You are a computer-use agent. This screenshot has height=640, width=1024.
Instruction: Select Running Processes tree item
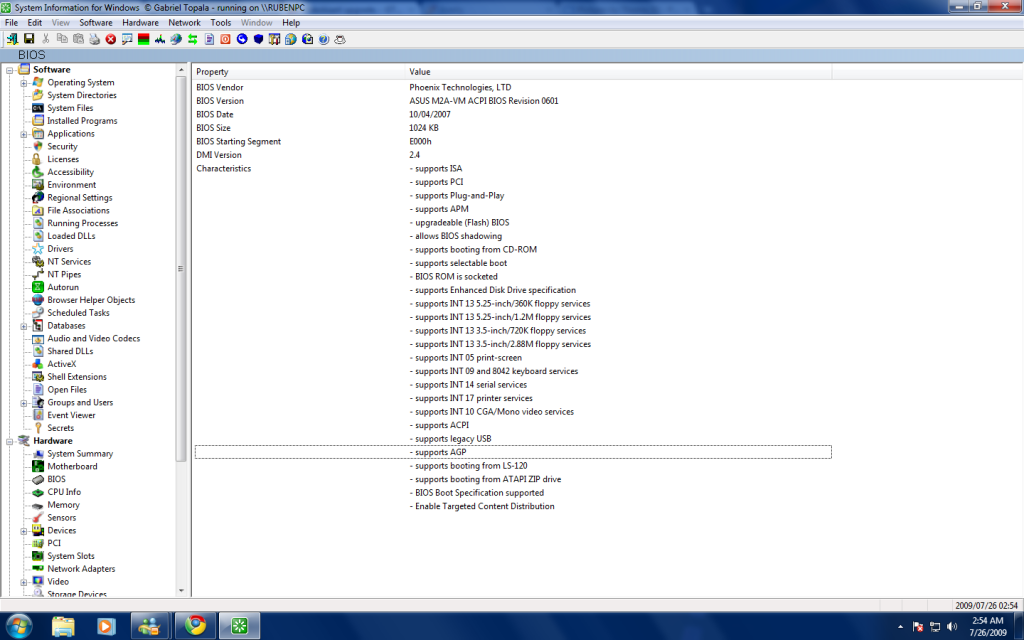tap(82, 223)
